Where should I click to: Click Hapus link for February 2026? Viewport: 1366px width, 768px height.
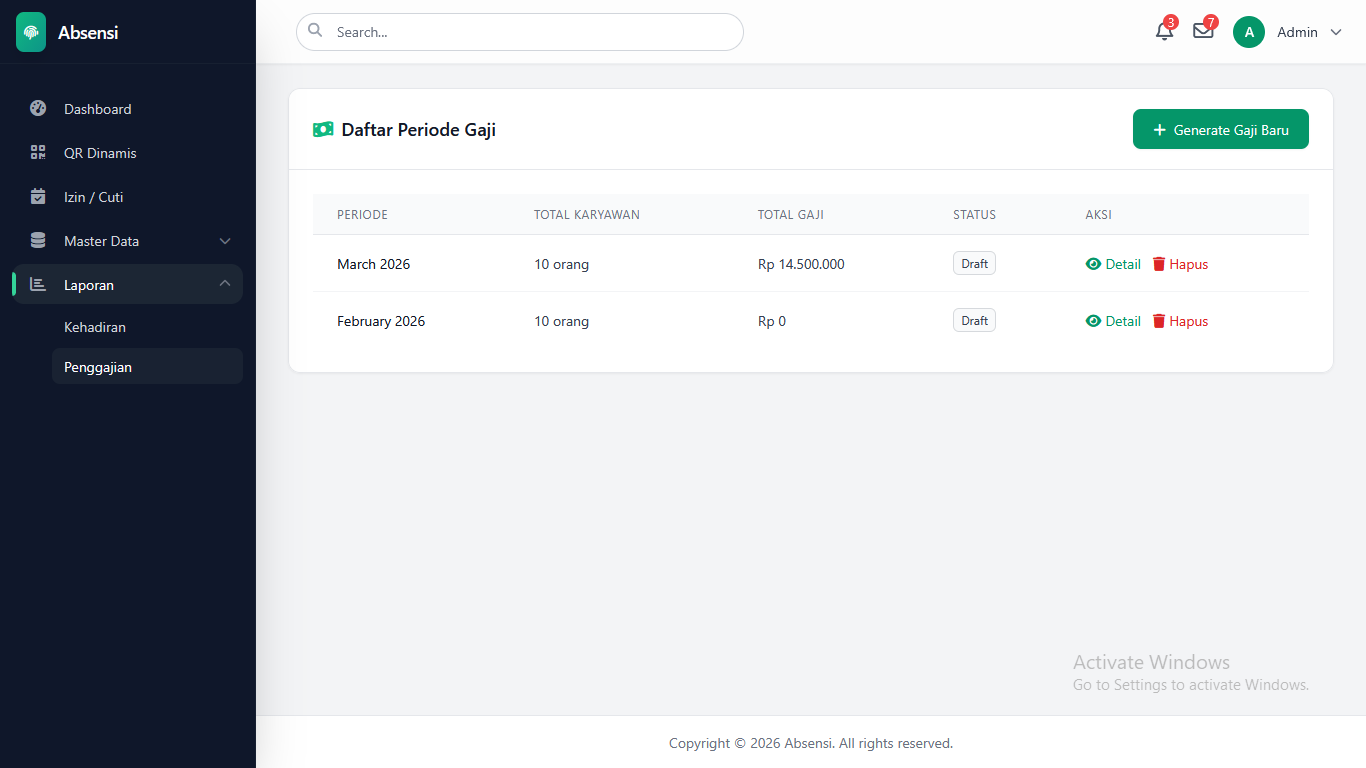[1188, 321]
